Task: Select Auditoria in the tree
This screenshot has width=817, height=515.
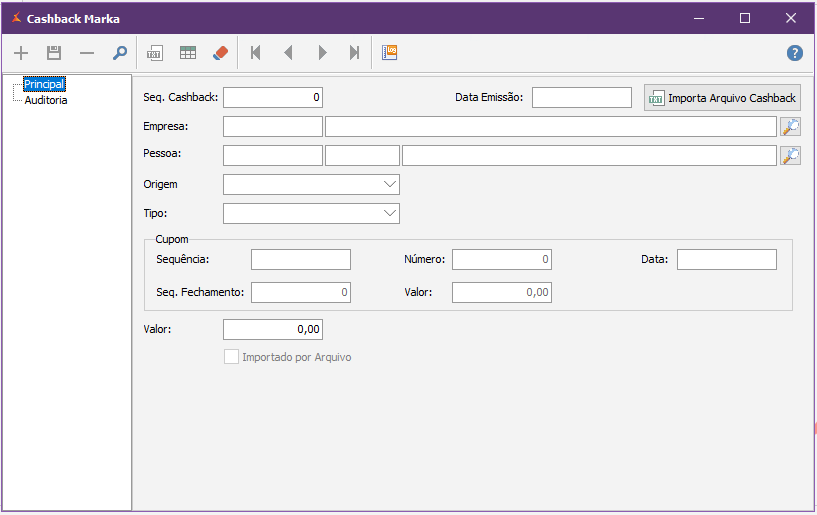Action: (46, 100)
